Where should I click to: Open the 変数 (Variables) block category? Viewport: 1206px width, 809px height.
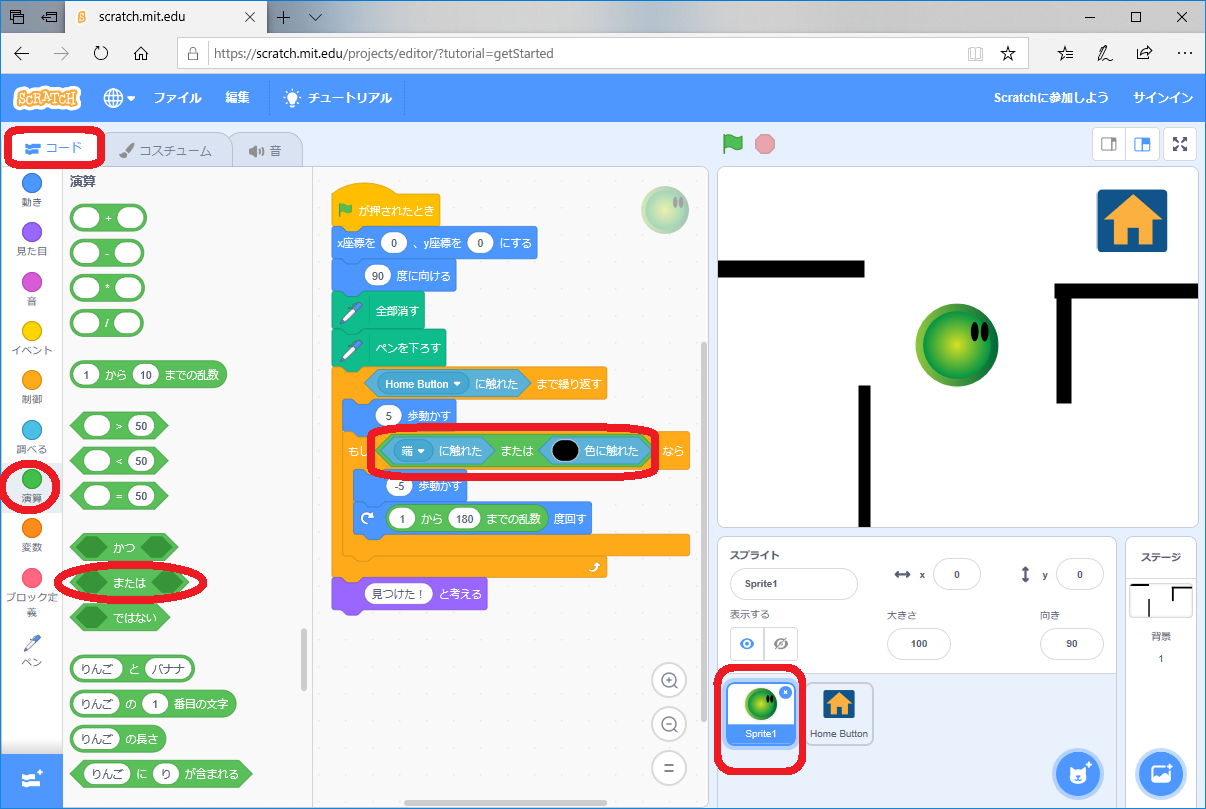(32, 534)
